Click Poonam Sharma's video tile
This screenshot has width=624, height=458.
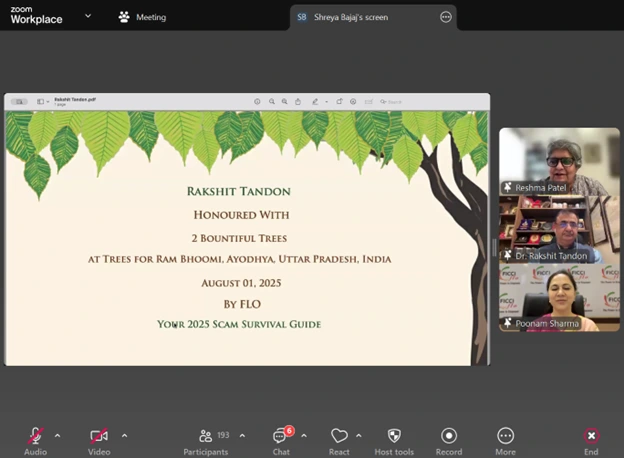559,297
